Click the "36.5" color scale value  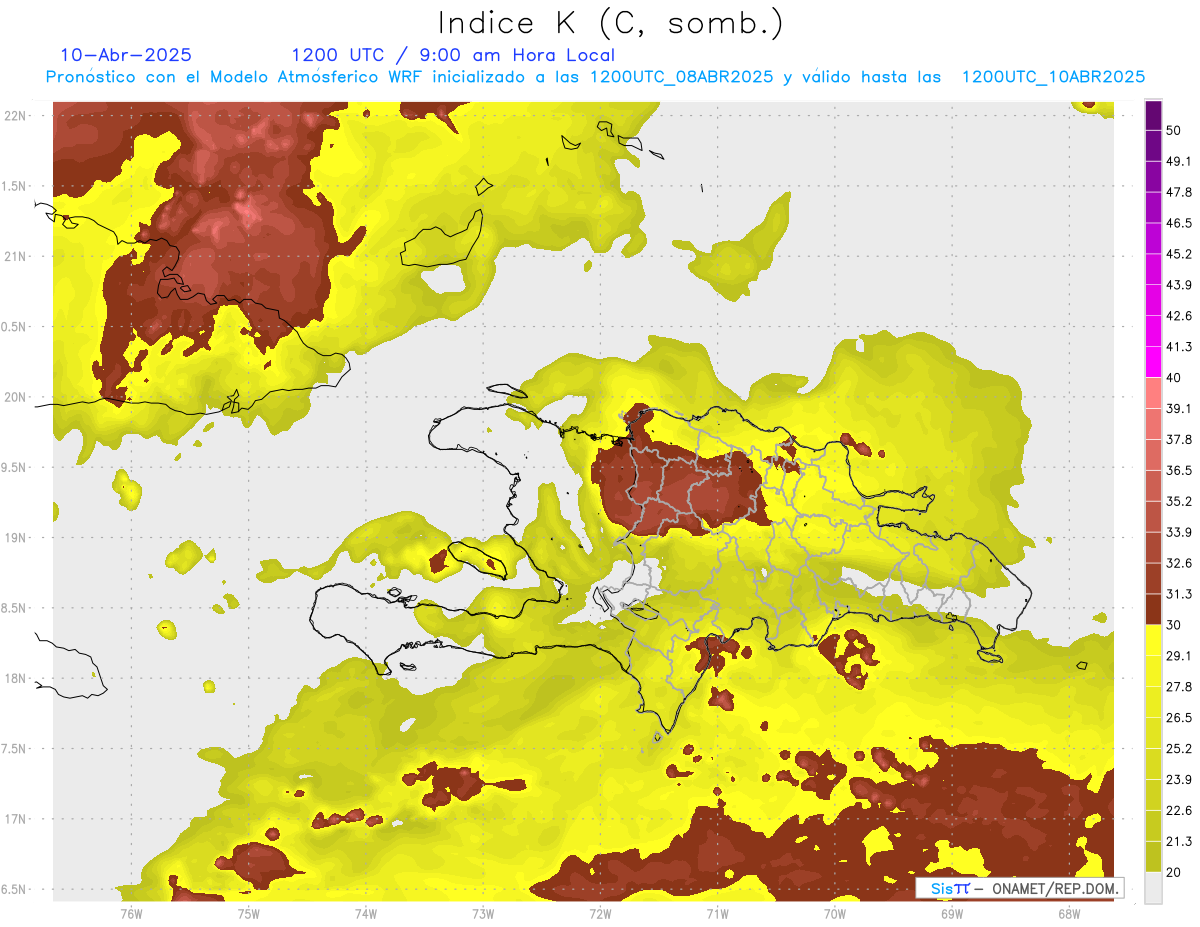[1179, 471]
